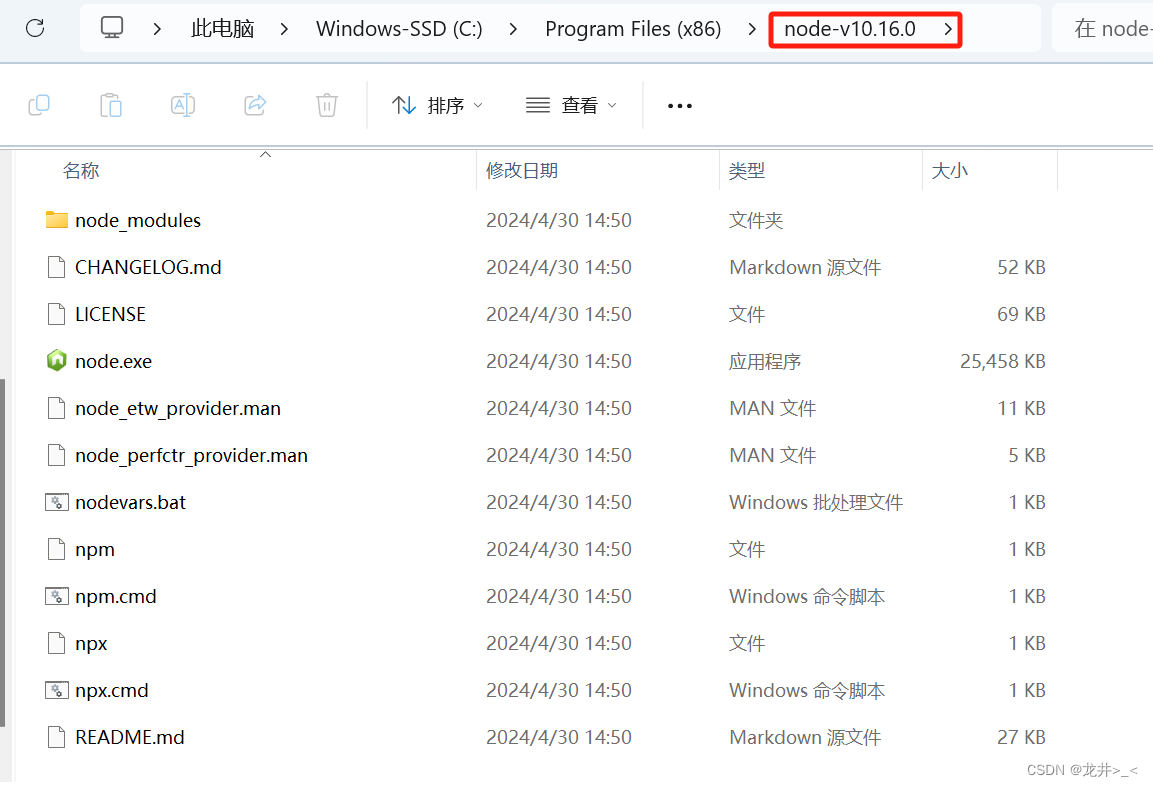1153x786 pixels.
Task: Click the 69 KB size value
Action: [x=1021, y=315]
